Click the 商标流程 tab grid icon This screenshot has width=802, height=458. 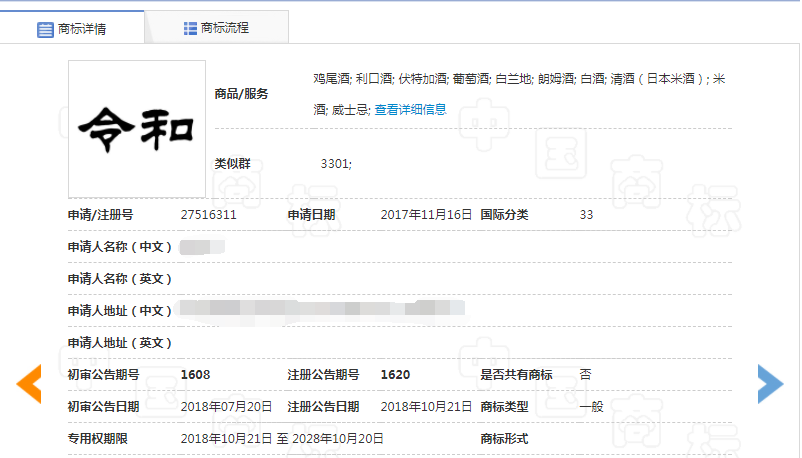tap(190, 28)
